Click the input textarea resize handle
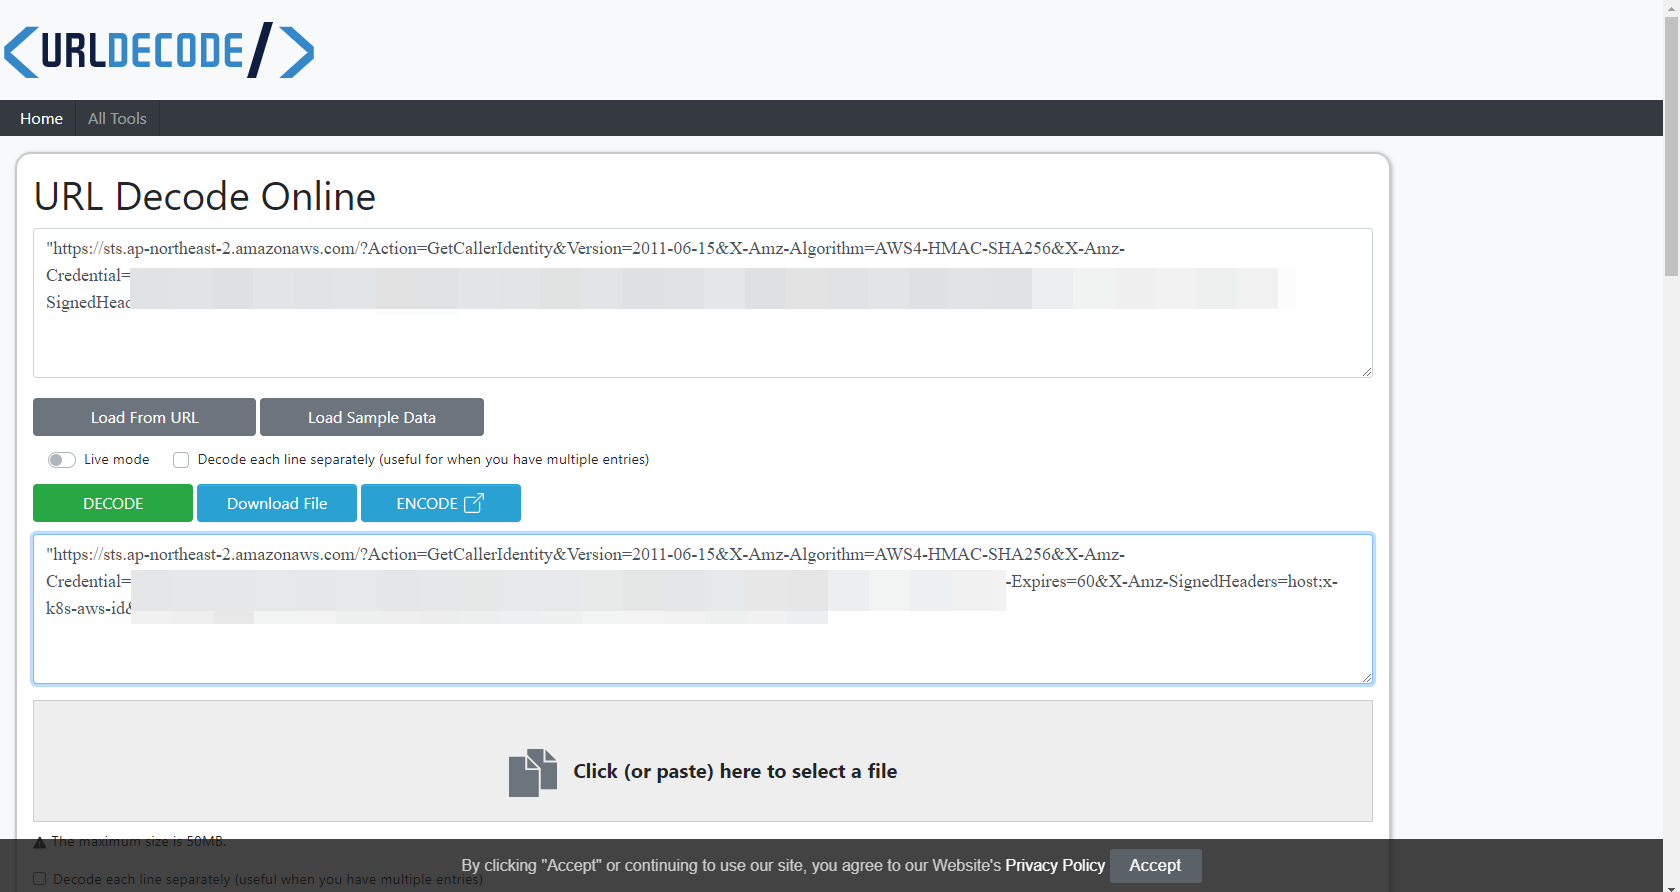Screen dimensions: 1680x892 1366,371
